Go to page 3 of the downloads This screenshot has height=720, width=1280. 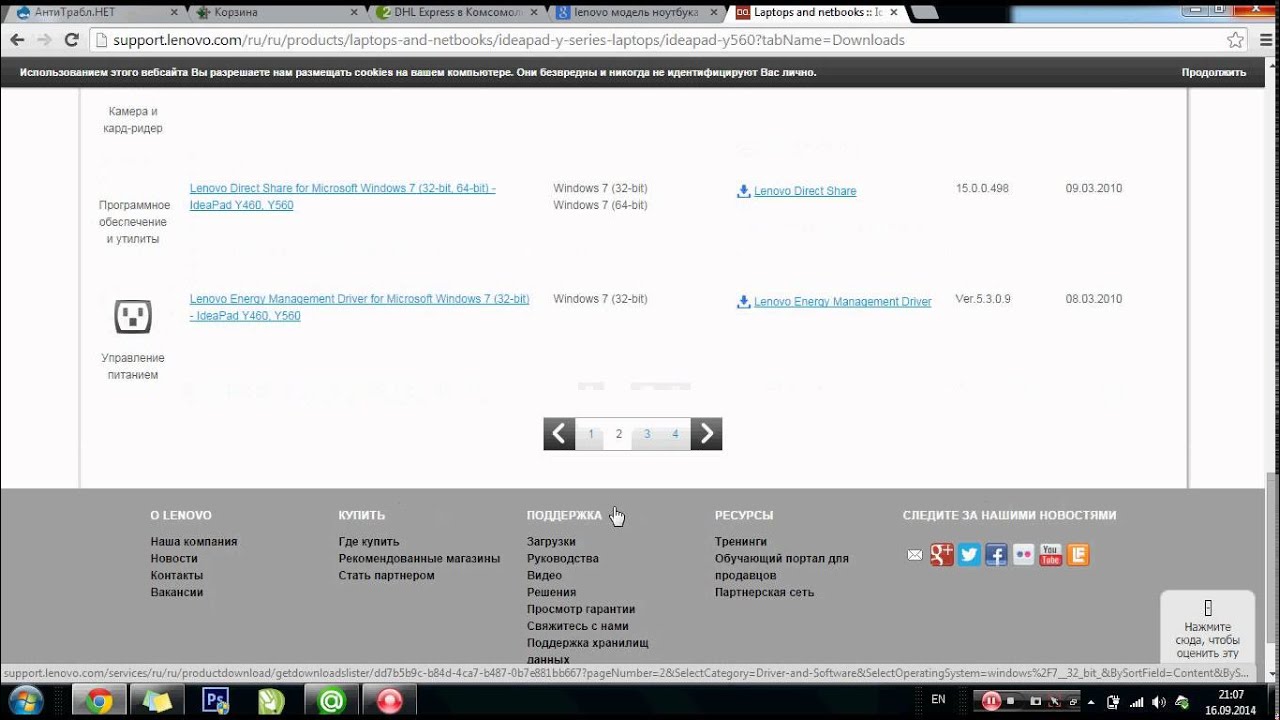pyautogui.click(x=647, y=434)
